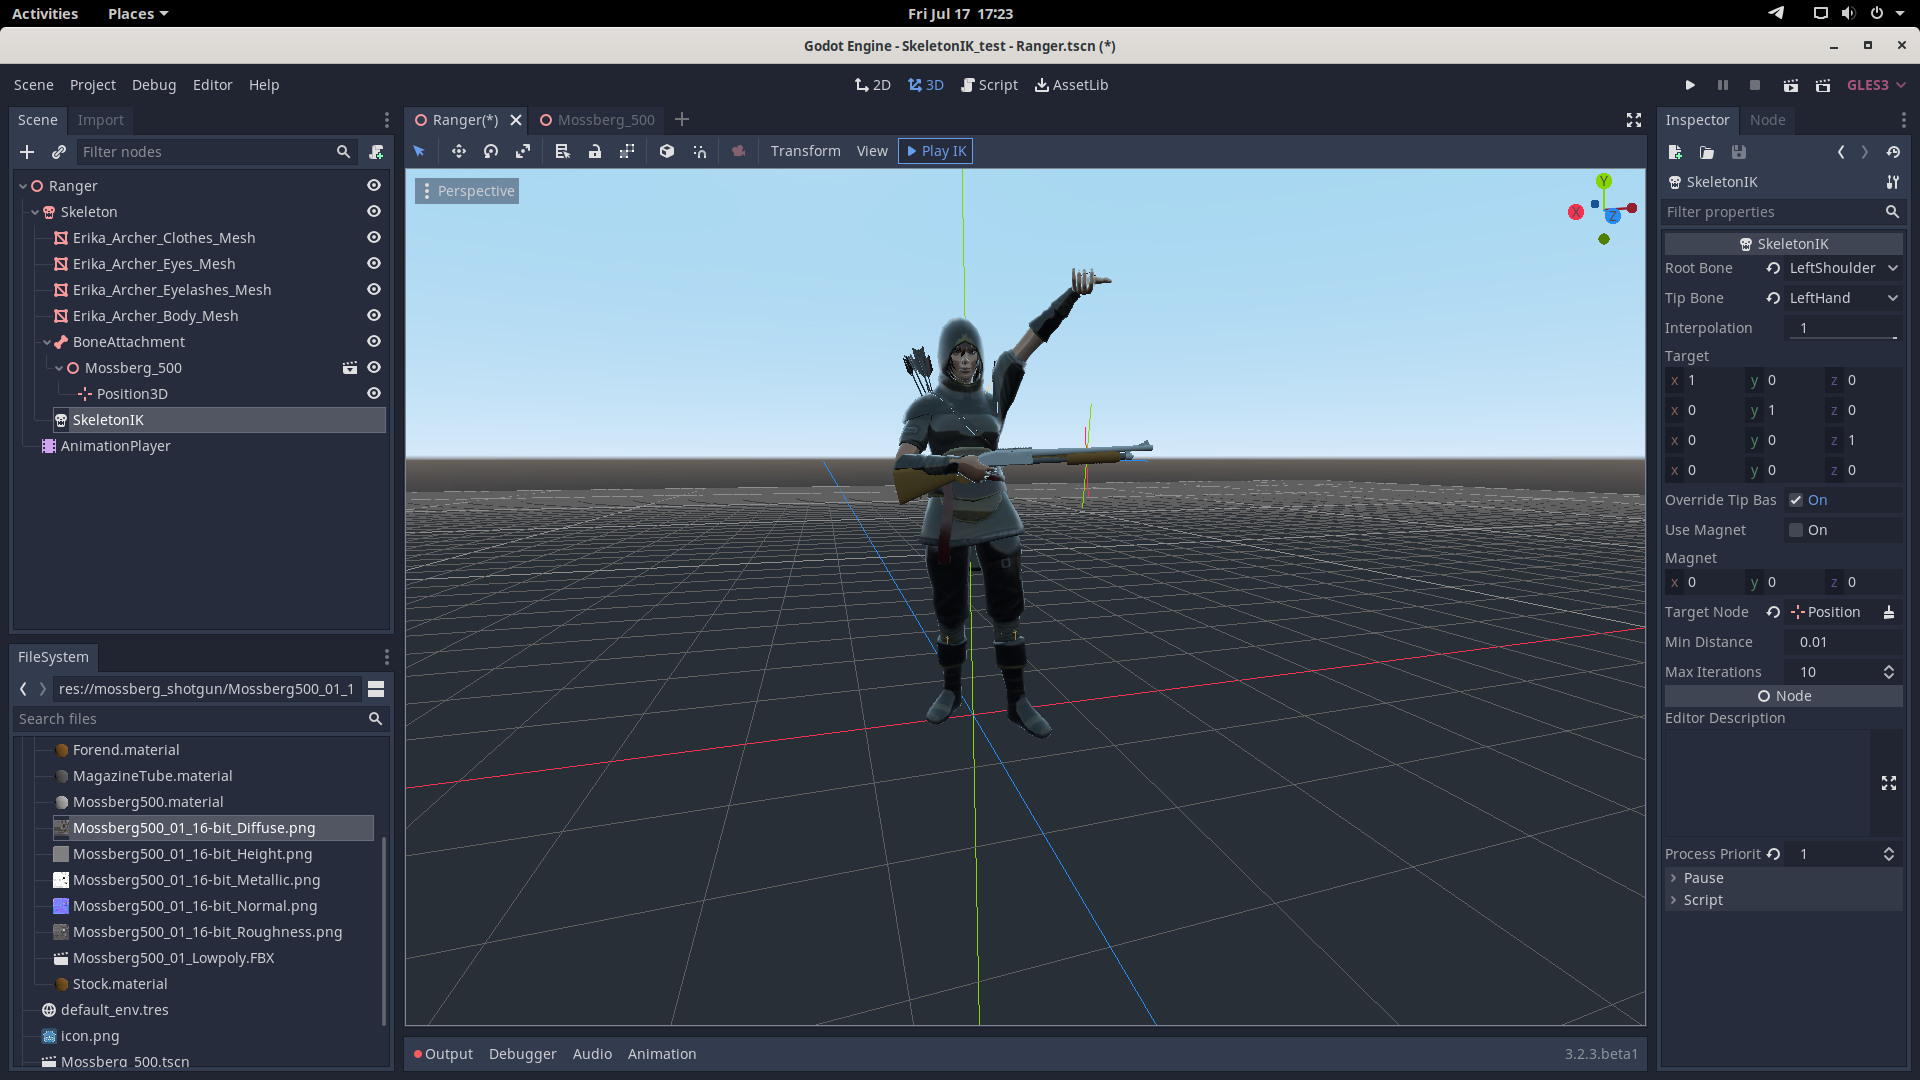Toggle visibility of Position3D node
This screenshot has height=1080, width=1920.
tap(374, 394)
